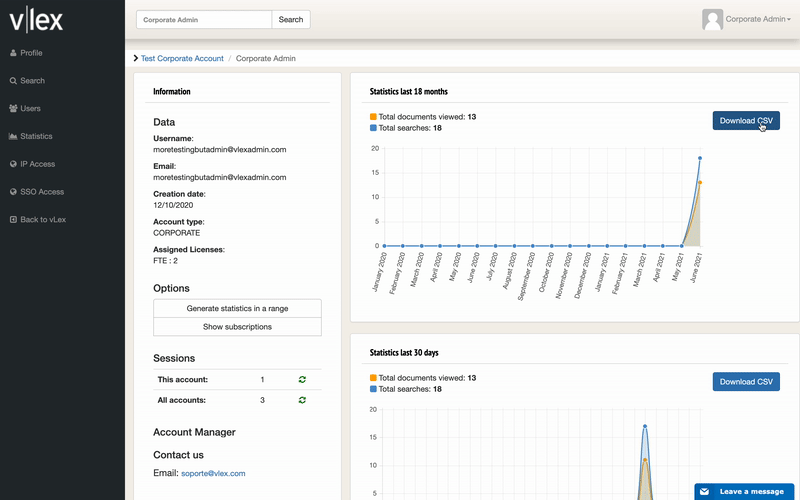
Task: Click the Statistics last 18 months title
Action: pos(409,91)
